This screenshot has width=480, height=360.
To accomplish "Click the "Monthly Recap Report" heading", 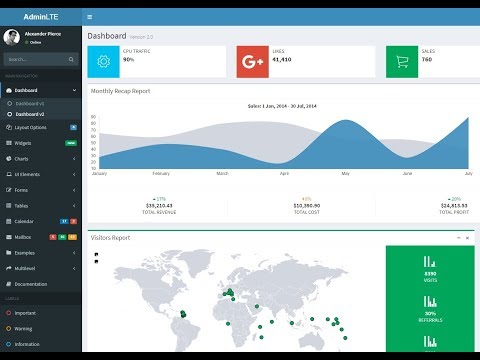I will tap(120, 91).
